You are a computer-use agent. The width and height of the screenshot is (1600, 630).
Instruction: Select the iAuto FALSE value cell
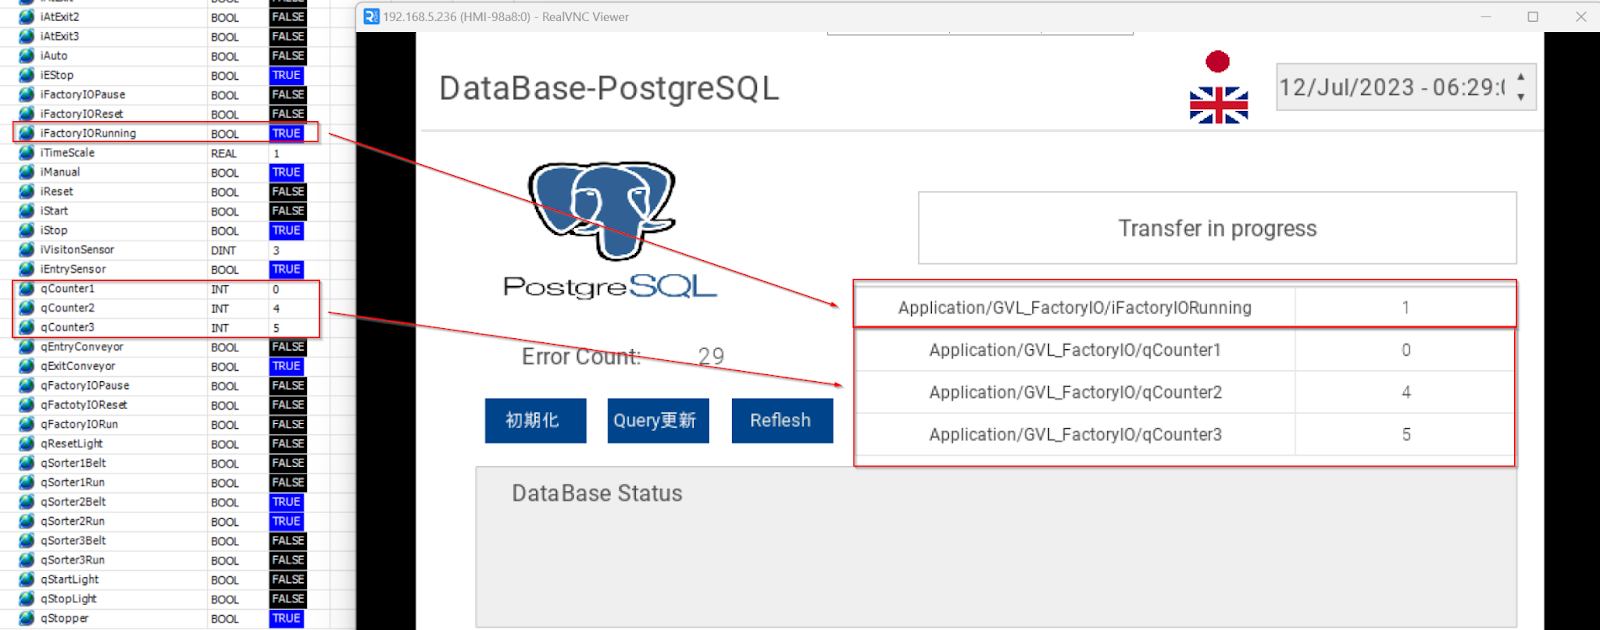288,56
